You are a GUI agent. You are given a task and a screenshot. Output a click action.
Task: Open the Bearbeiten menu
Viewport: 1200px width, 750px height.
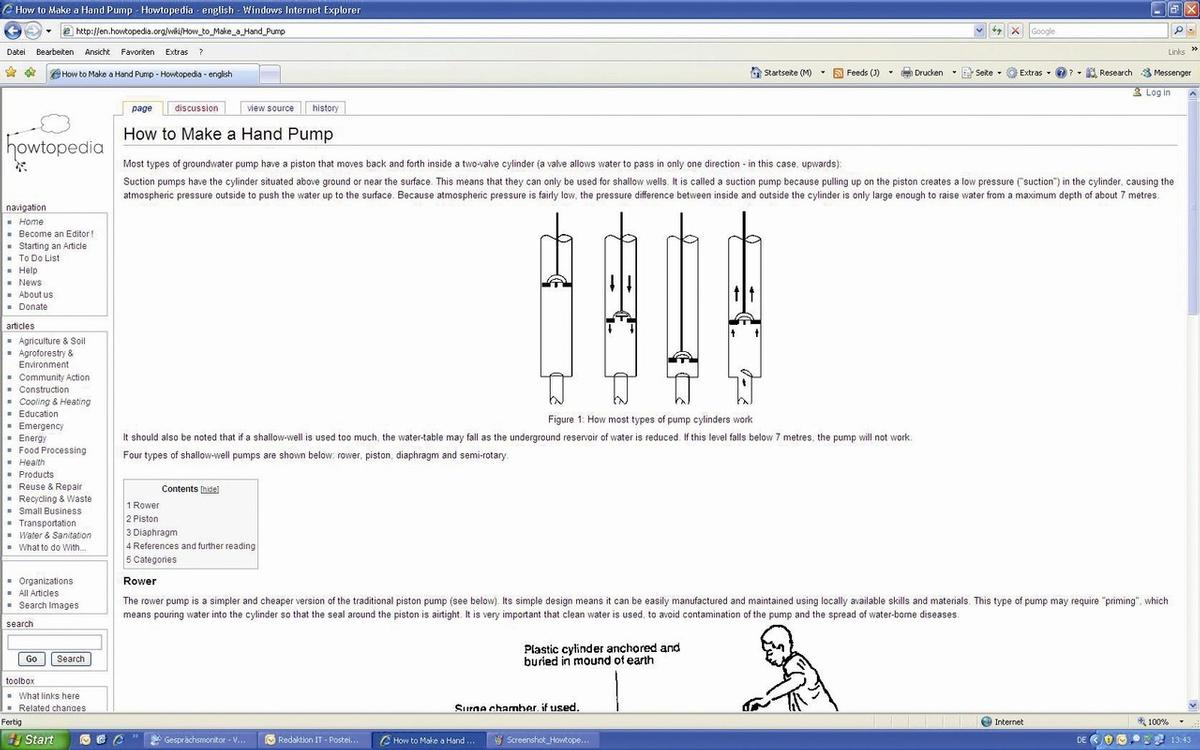click(x=55, y=52)
